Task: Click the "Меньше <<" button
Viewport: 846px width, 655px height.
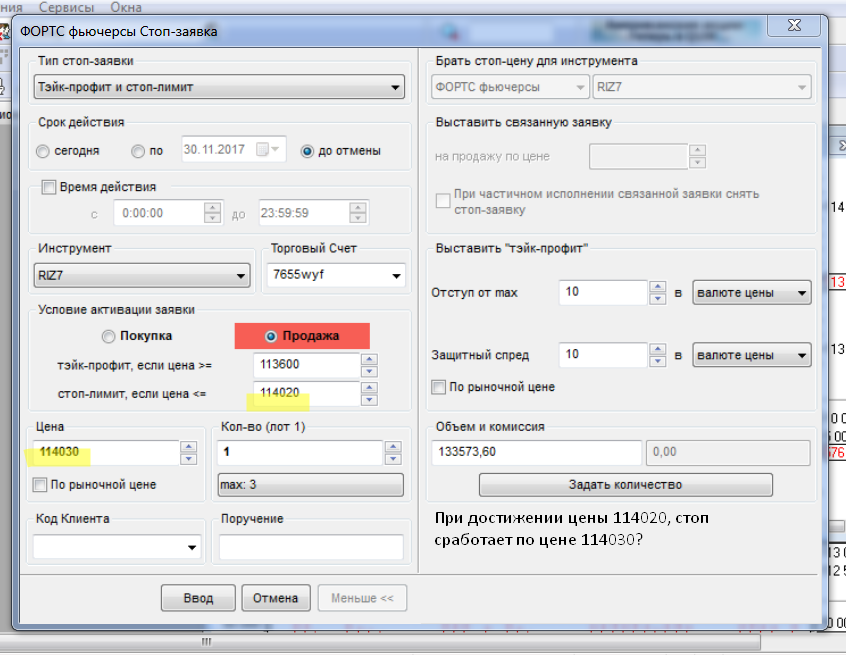Action: click(362, 598)
